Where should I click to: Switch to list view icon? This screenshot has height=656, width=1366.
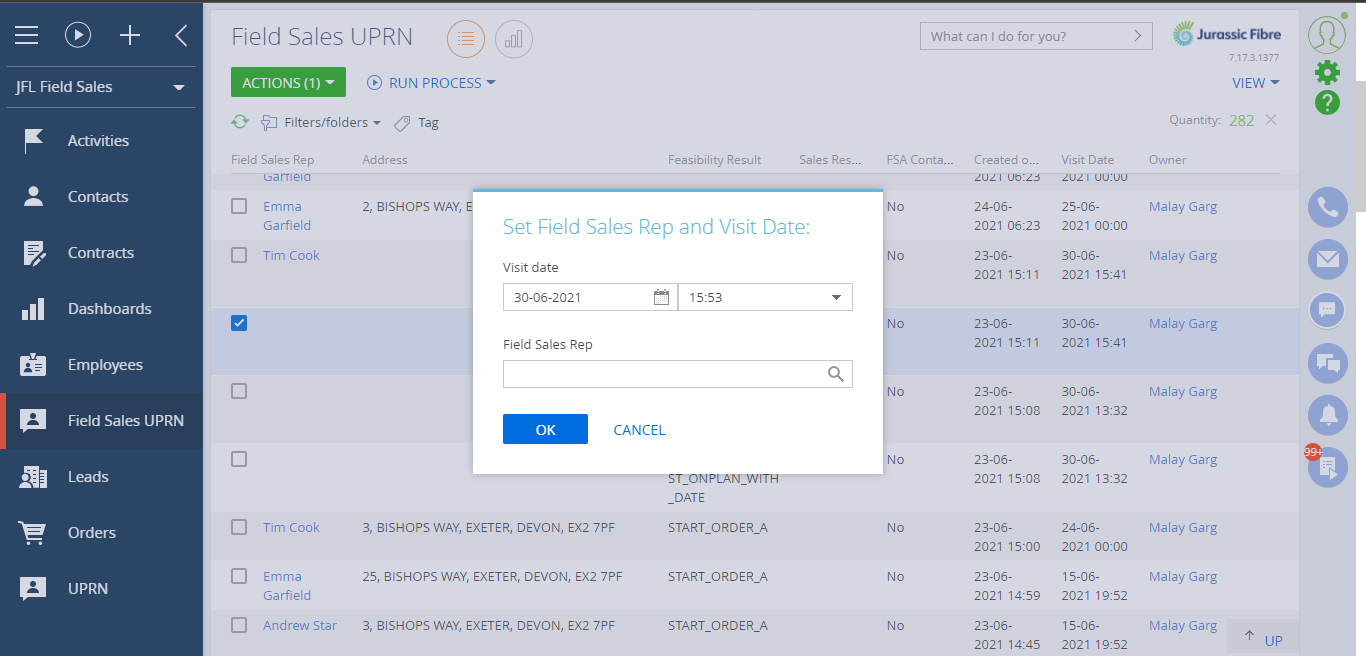point(465,39)
